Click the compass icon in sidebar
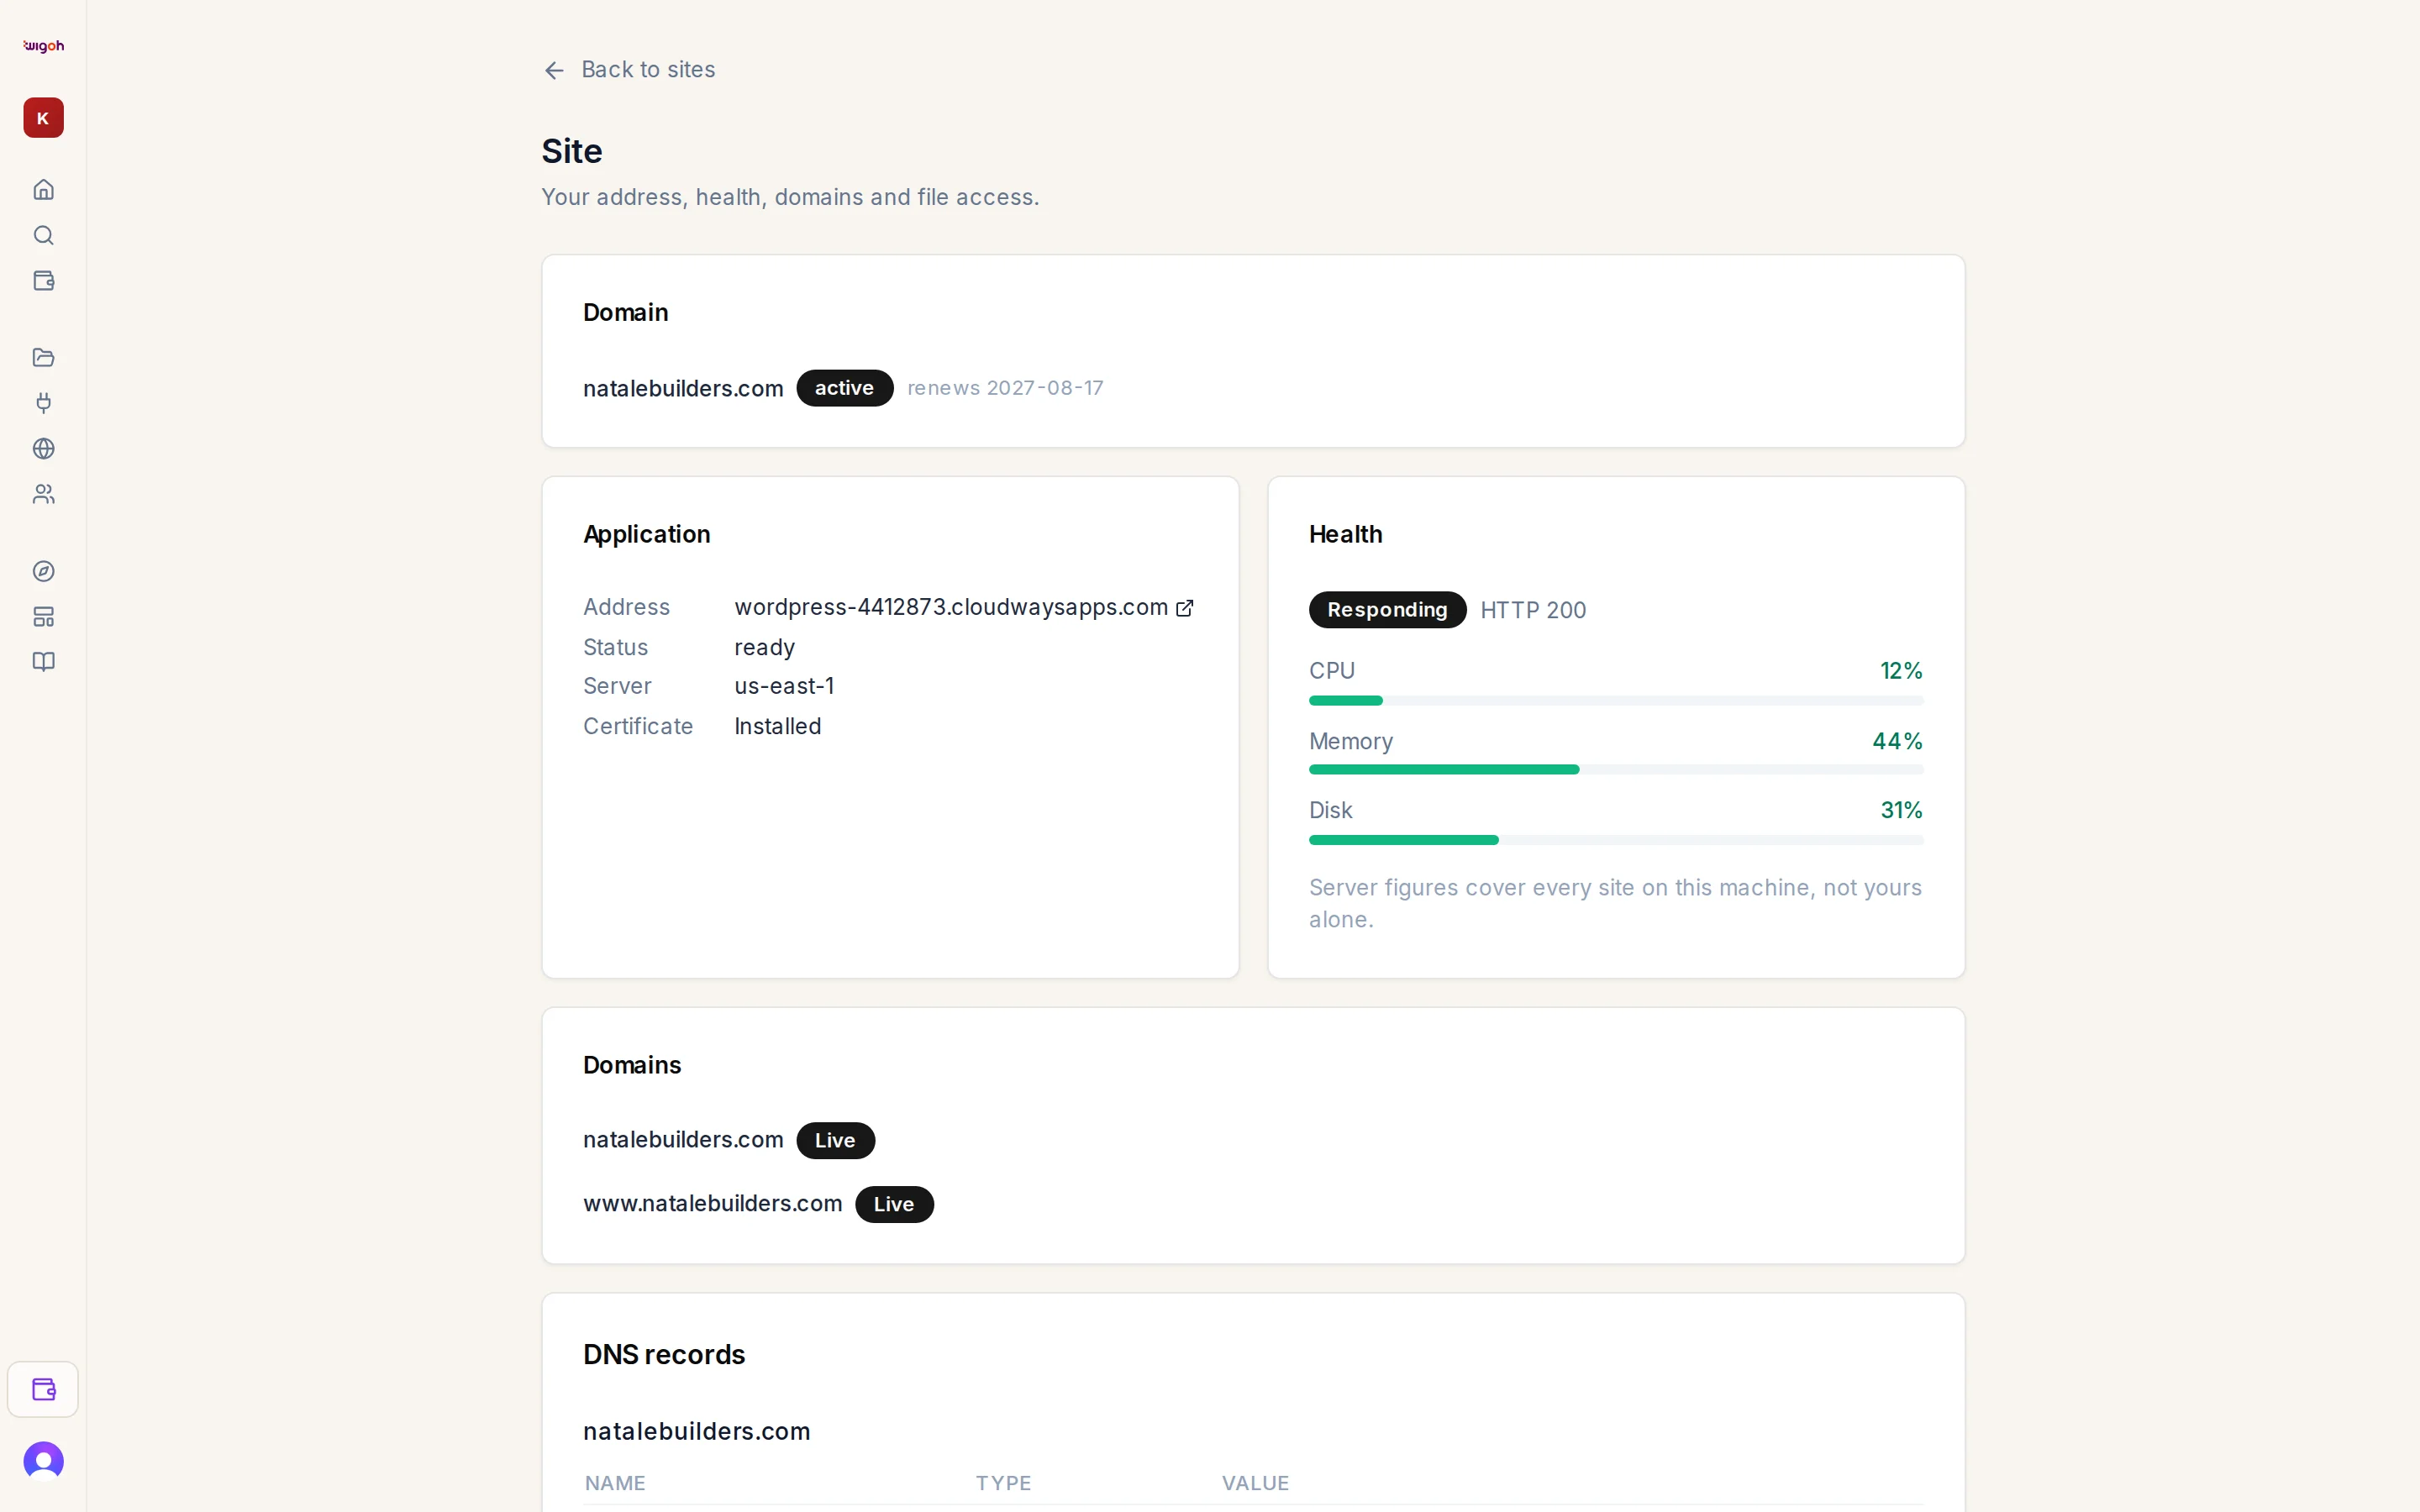 43,571
